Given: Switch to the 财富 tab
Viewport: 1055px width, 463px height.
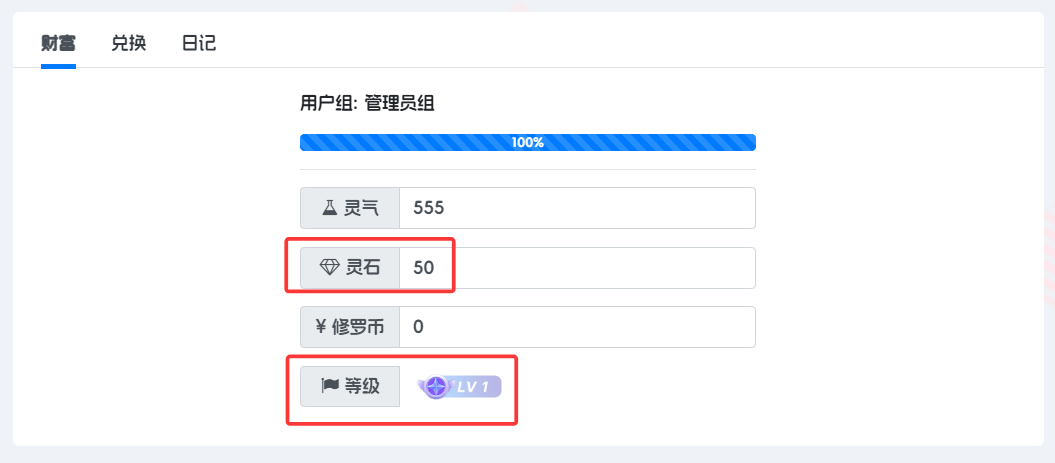Looking at the screenshot, I should (x=58, y=44).
